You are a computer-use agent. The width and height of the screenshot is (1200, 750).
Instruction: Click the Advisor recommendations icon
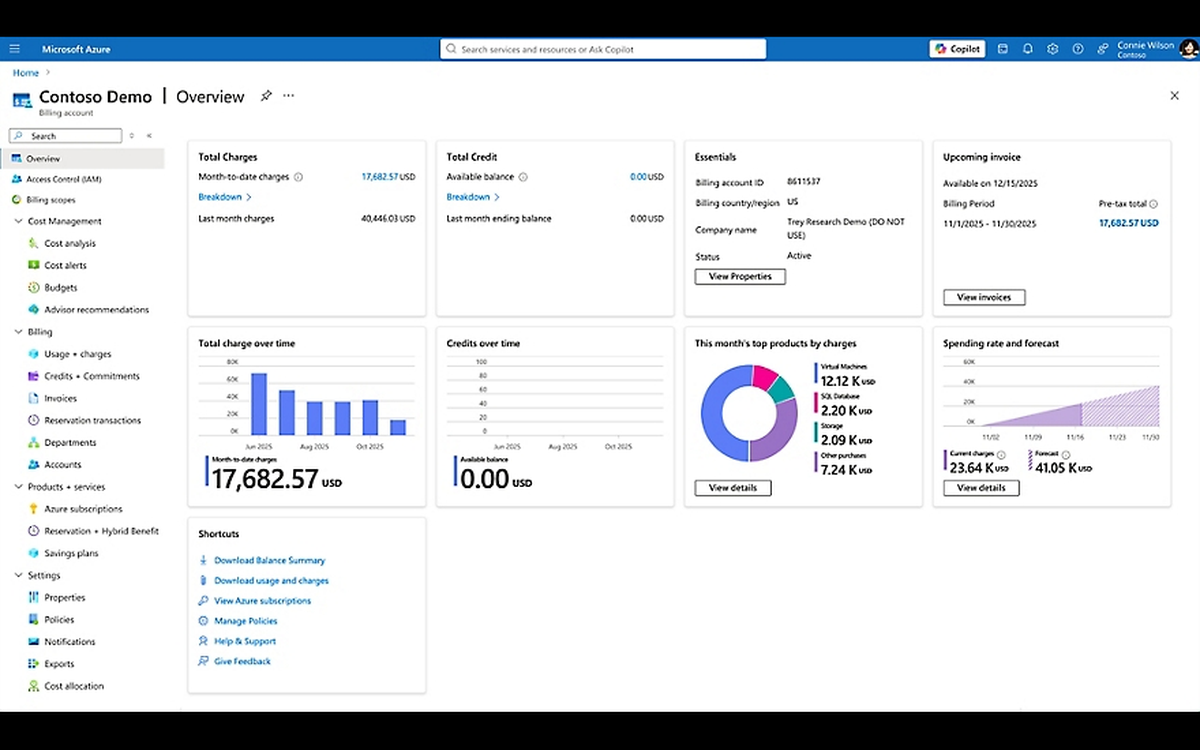[34, 310]
